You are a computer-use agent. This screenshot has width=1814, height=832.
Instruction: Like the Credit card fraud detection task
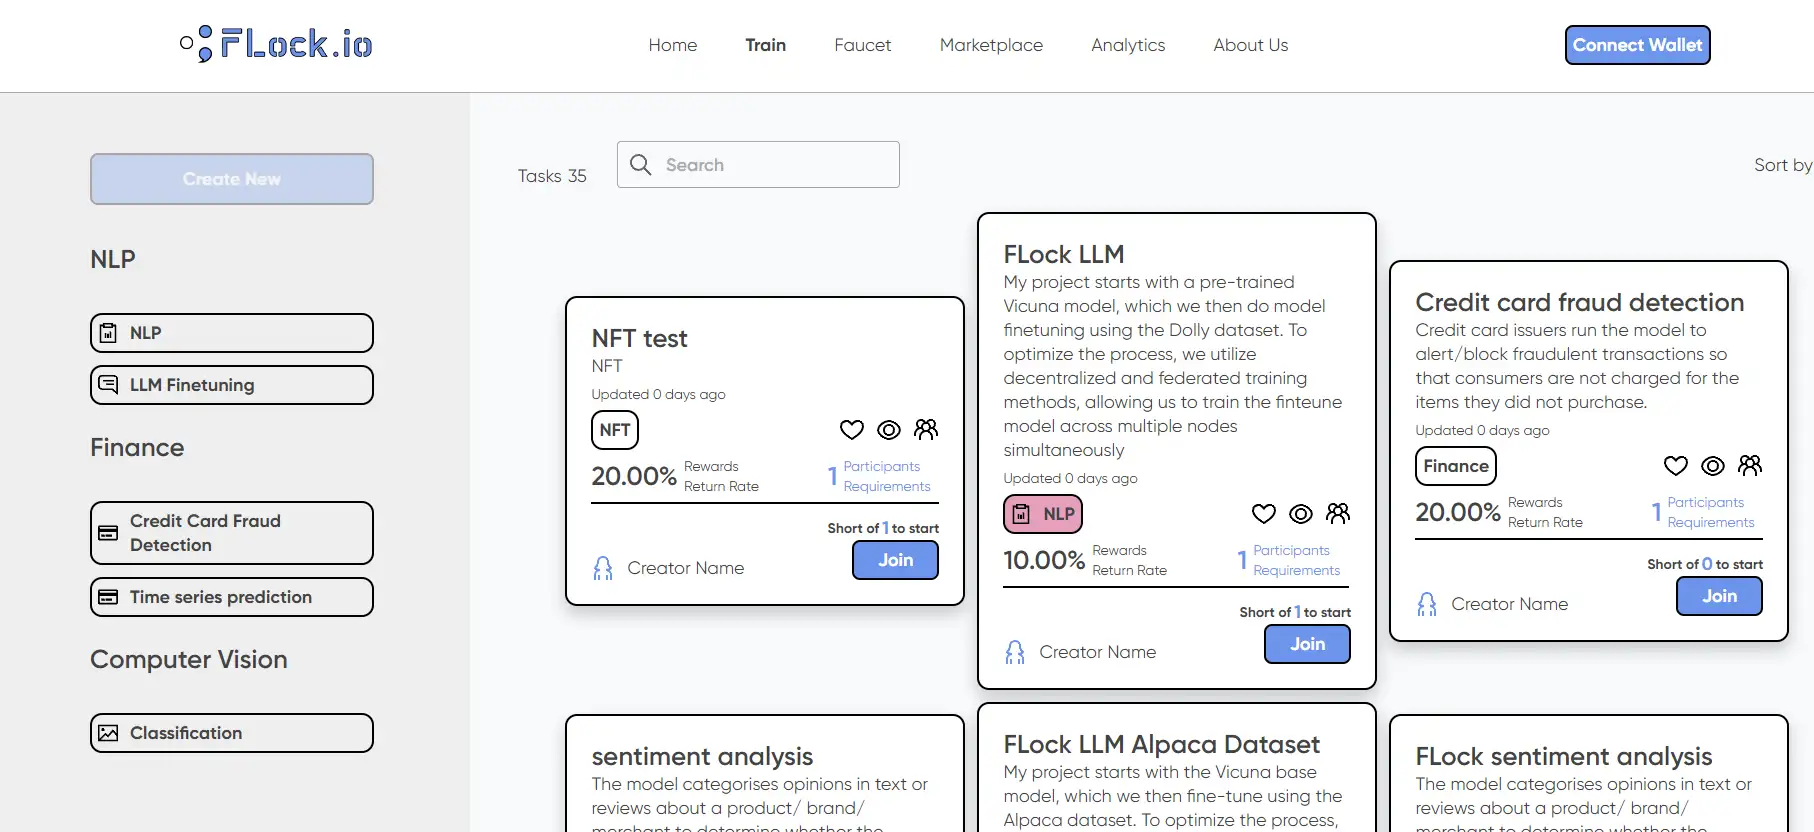tap(1675, 466)
